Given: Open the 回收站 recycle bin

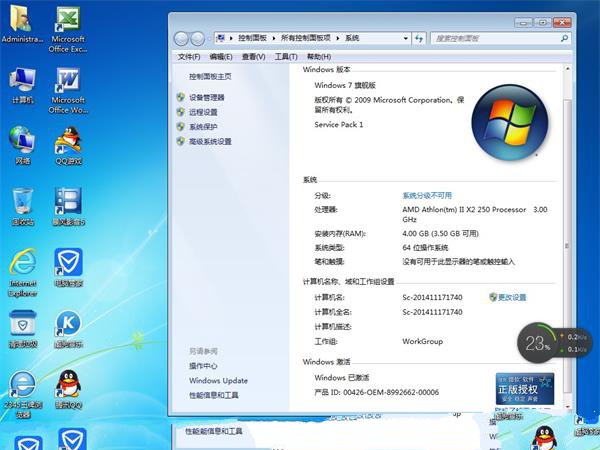Looking at the screenshot, I should (23, 207).
